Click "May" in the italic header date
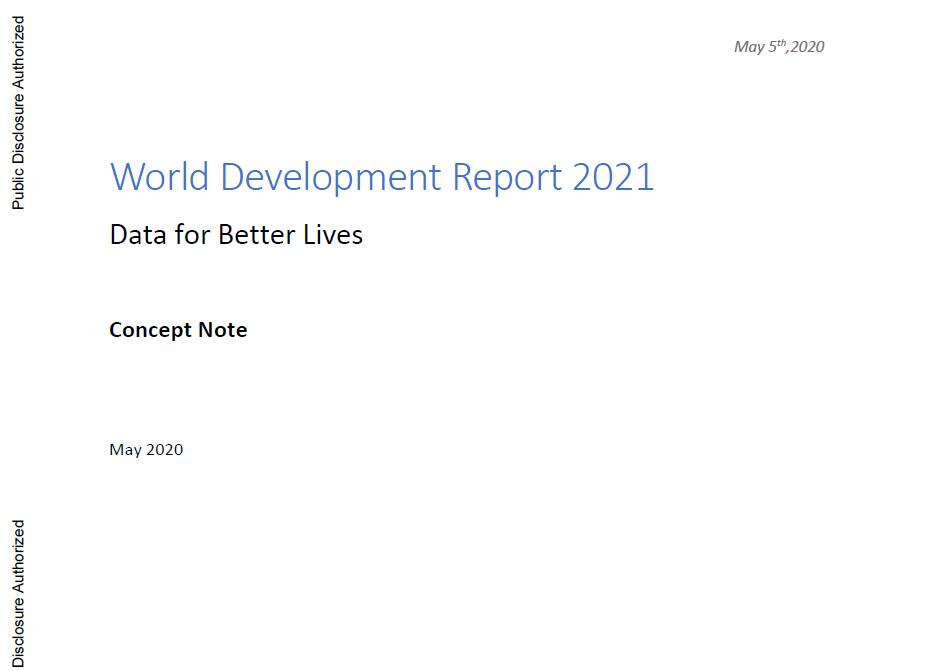 pos(749,47)
